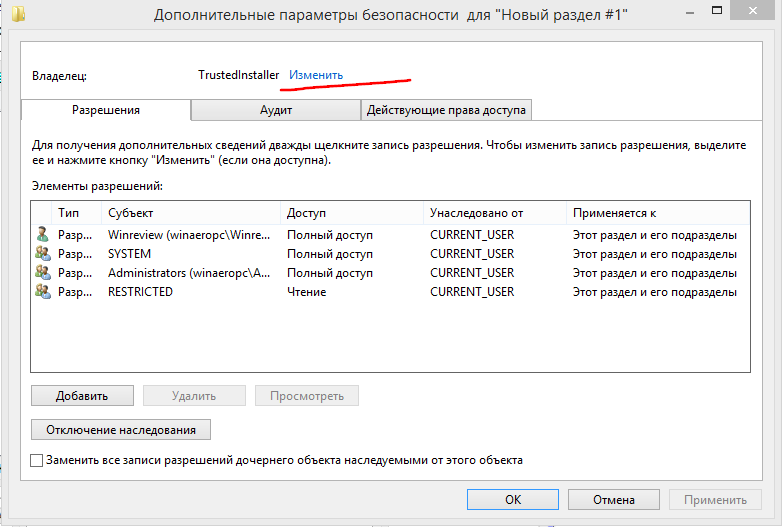Click the Применить button
The image size is (782, 527).
coord(715,500)
